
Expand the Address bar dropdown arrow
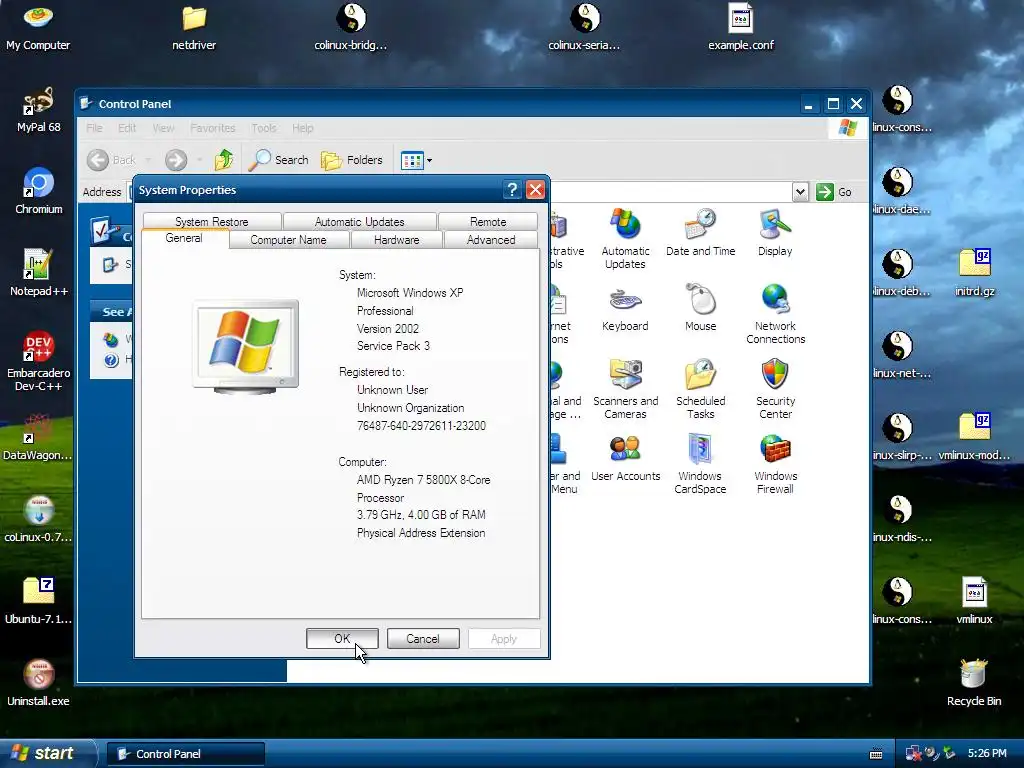(800, 192)
